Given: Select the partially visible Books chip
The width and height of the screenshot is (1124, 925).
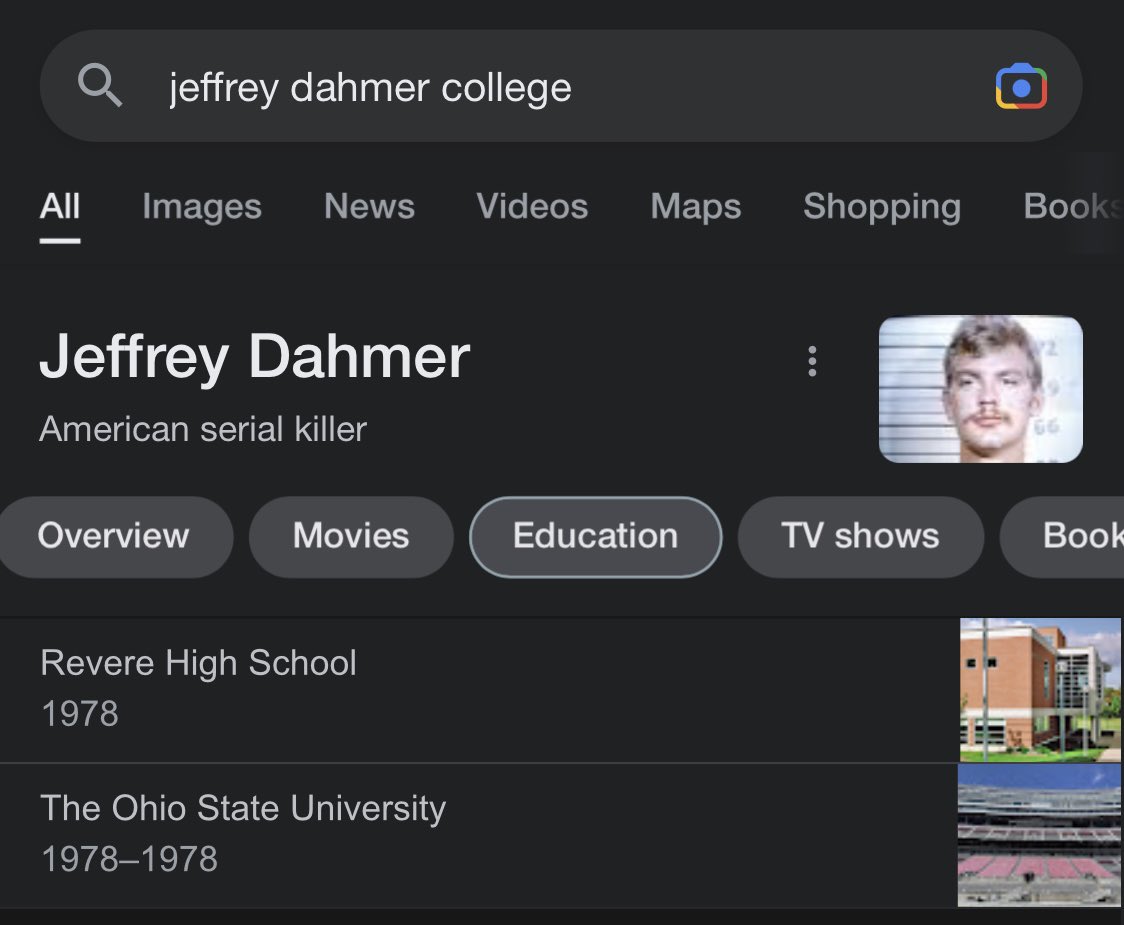Looking at the screenshot, I should pos(1063,536).
